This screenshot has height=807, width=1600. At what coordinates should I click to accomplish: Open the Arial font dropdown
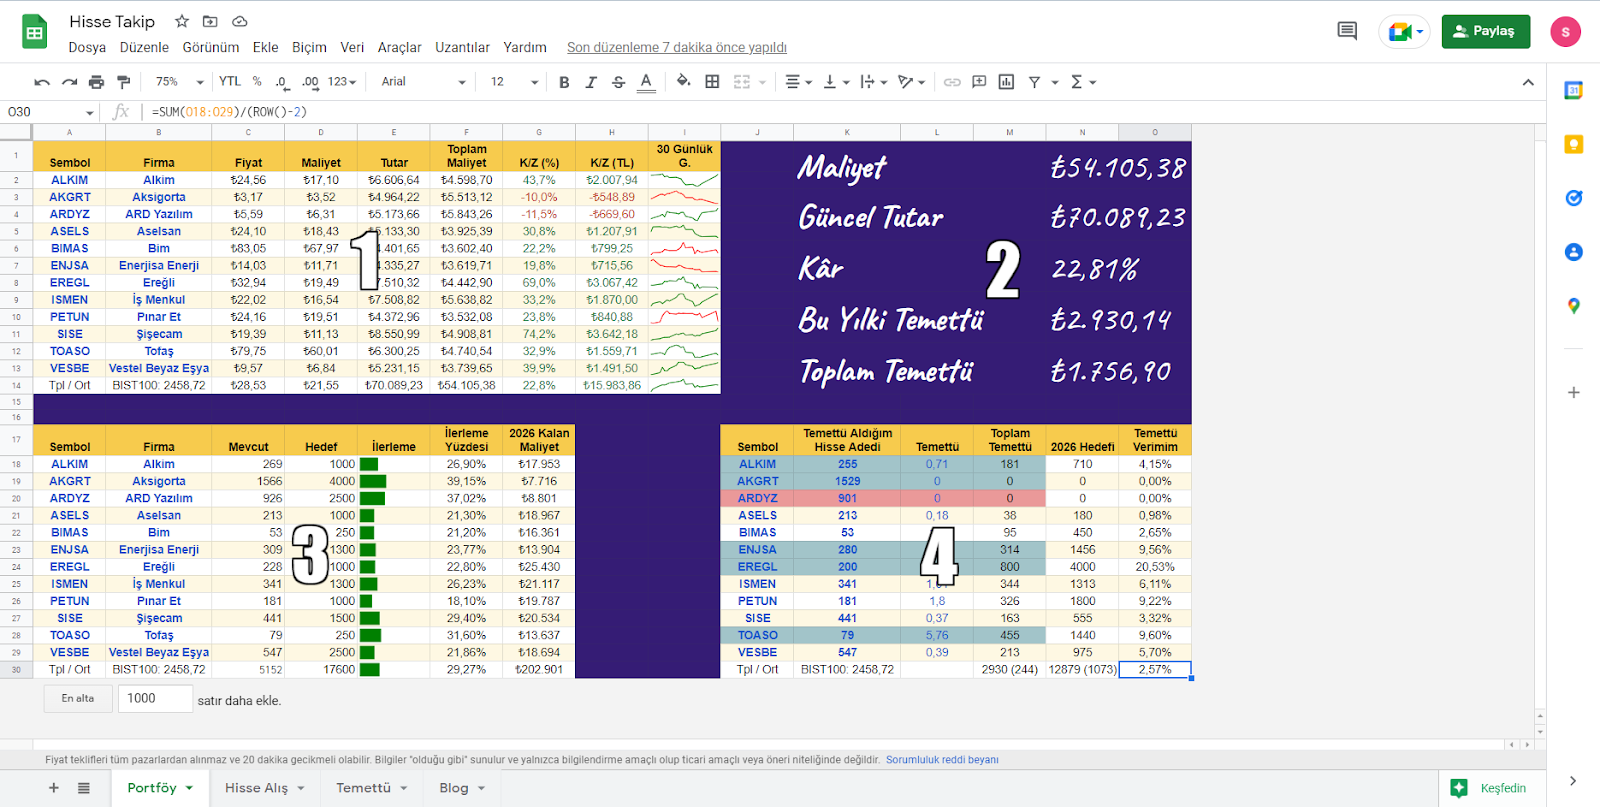[x=423, y=82]
